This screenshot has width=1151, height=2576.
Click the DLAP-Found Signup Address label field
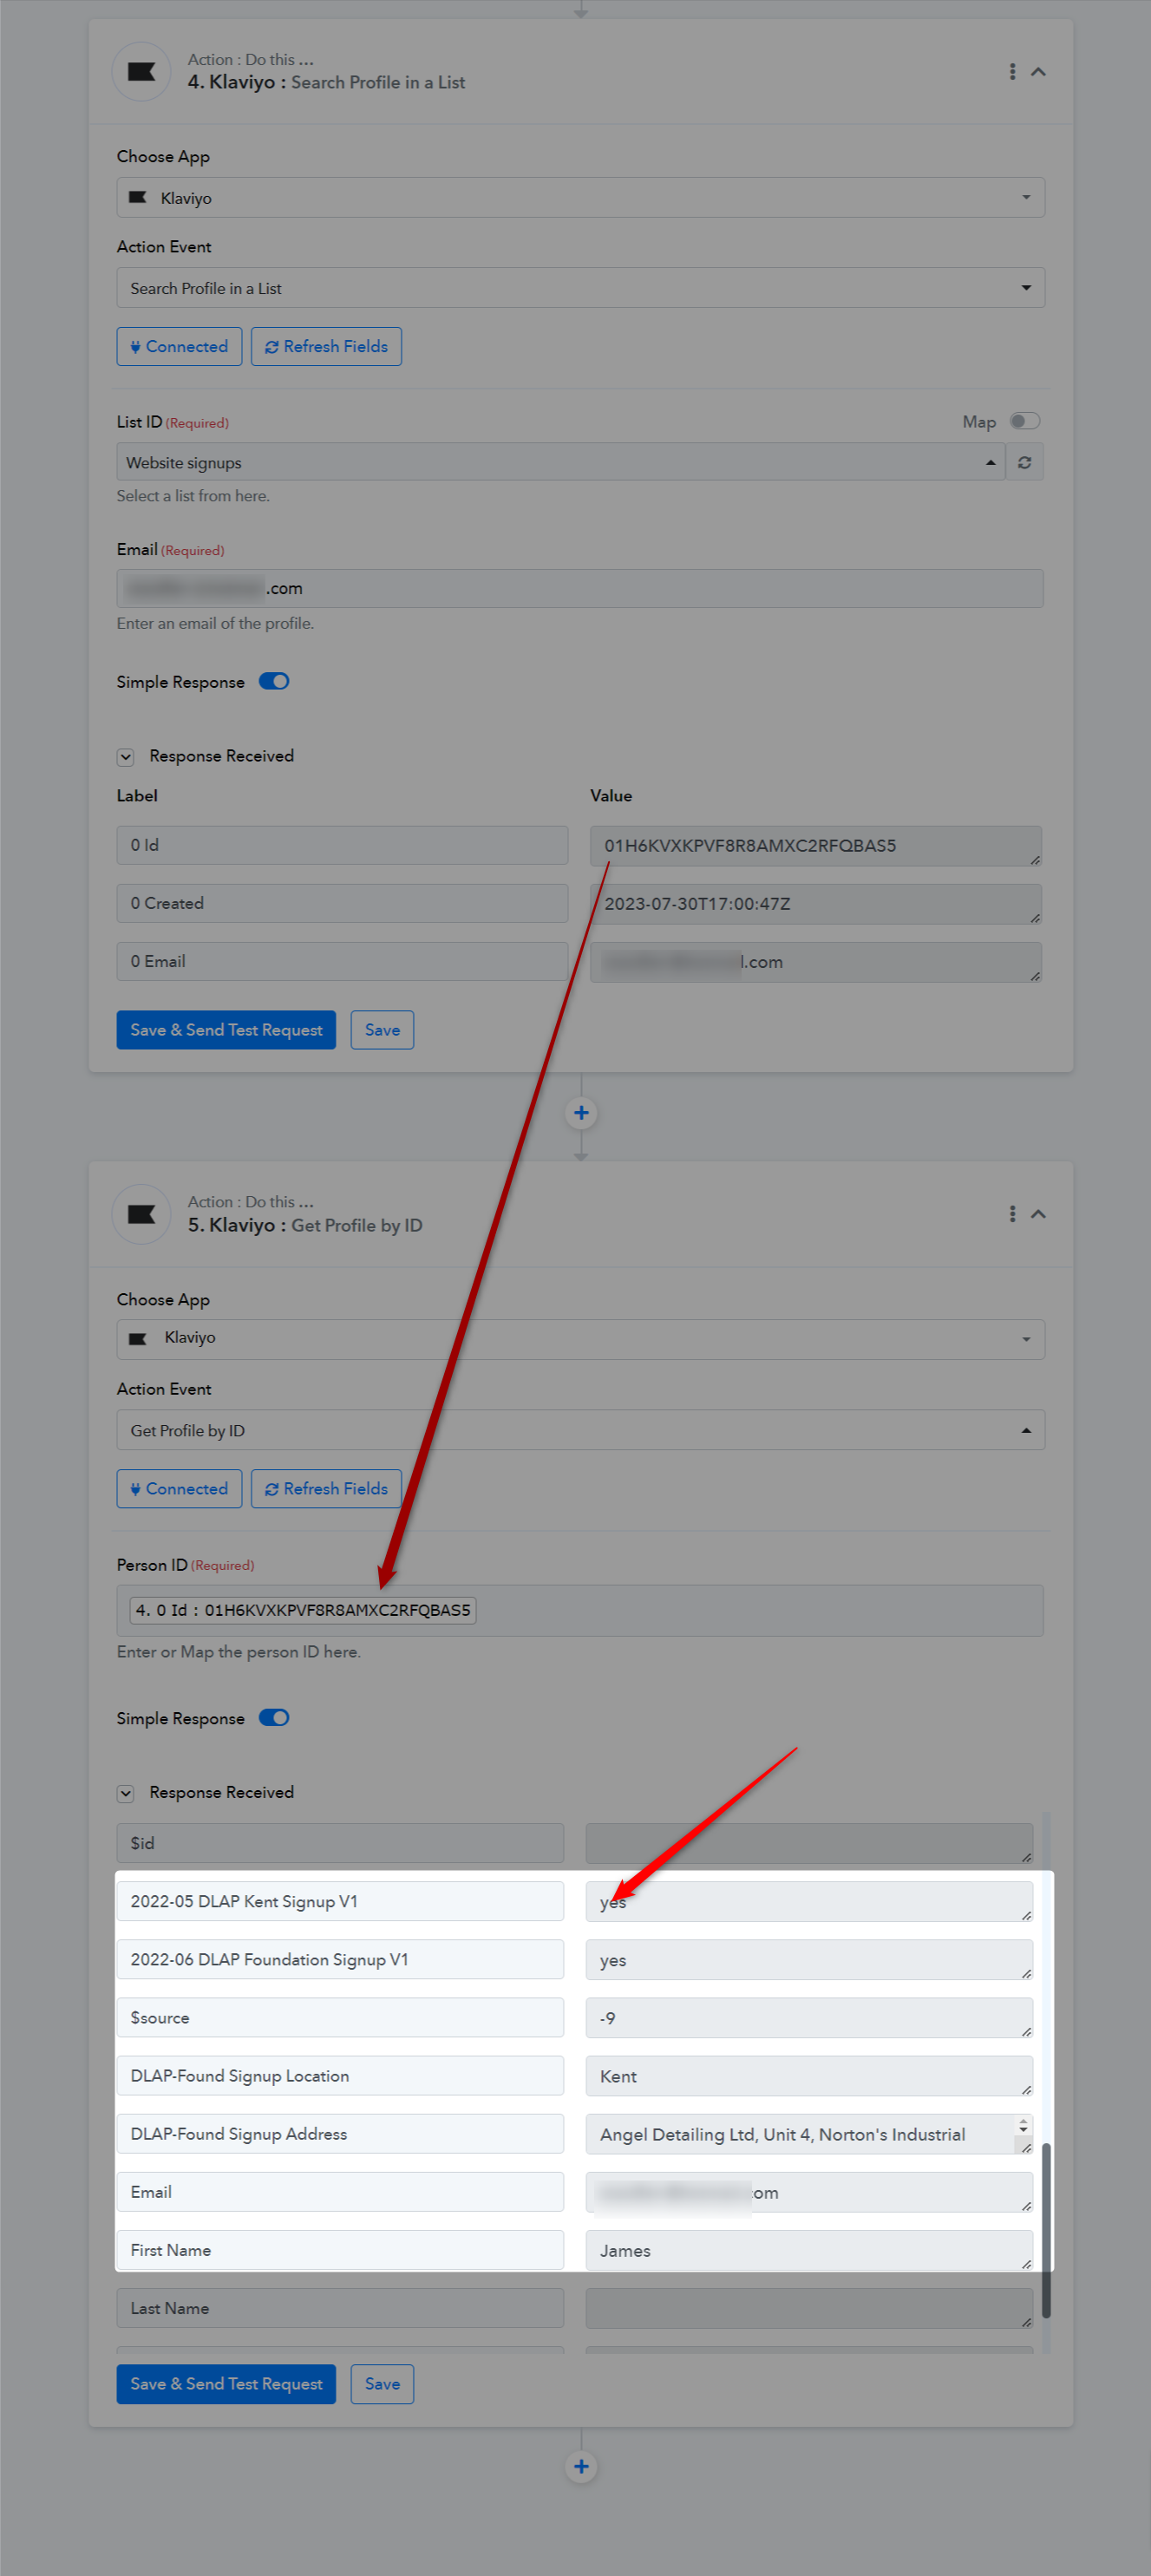340,2133
